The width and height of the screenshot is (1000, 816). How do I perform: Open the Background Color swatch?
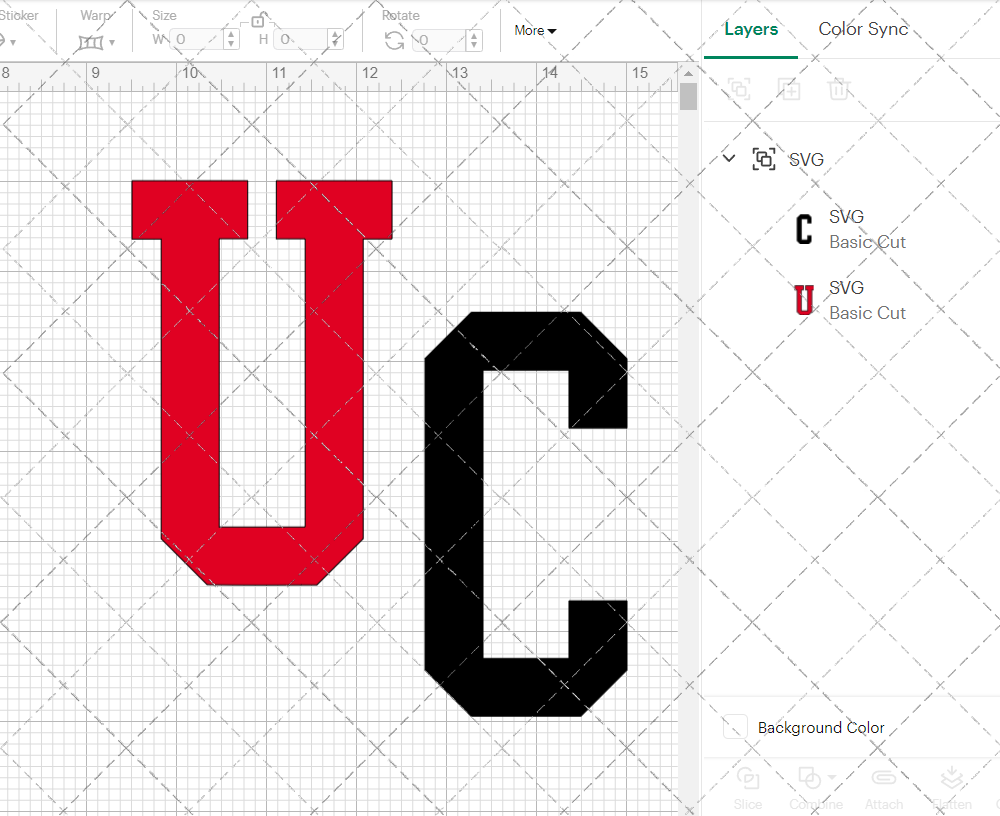tap(735, 727)
